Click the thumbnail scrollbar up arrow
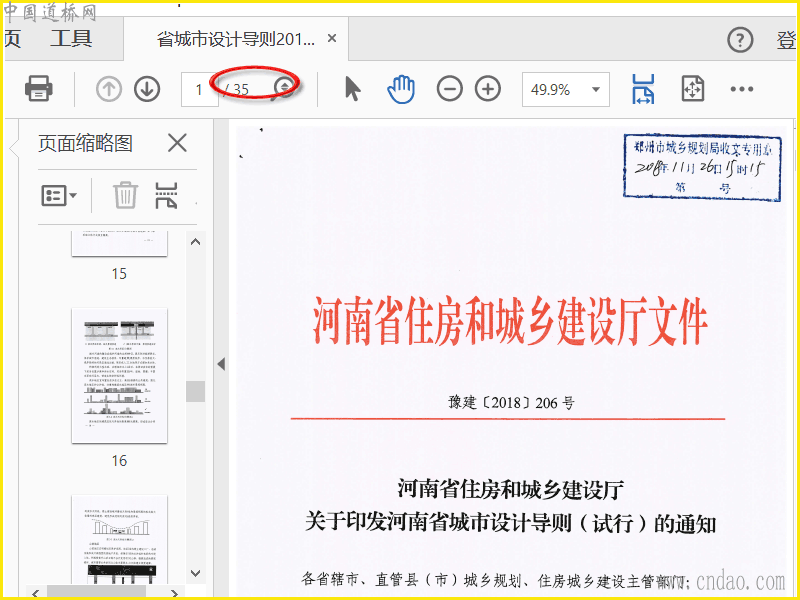This screenshot has width=800, height=600. (195, 242)
